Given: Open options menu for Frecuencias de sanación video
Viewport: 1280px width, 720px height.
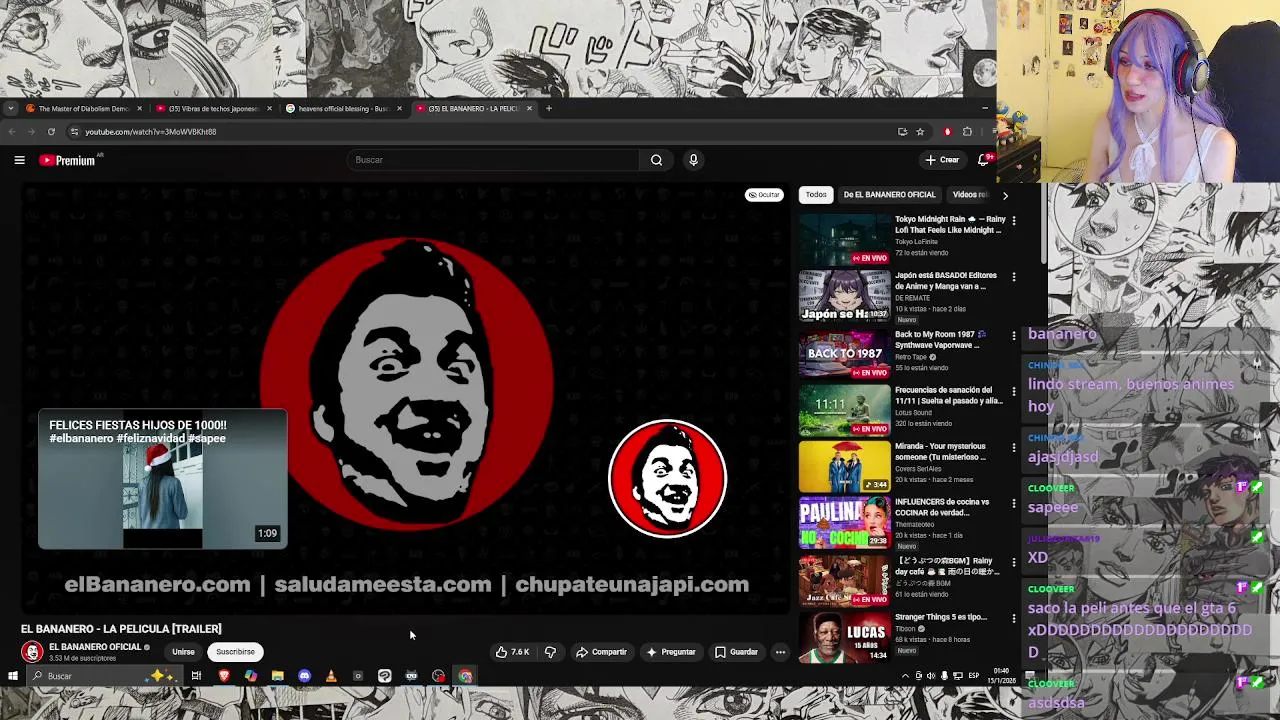Looking at the screenshot, I should point(1013,392).
